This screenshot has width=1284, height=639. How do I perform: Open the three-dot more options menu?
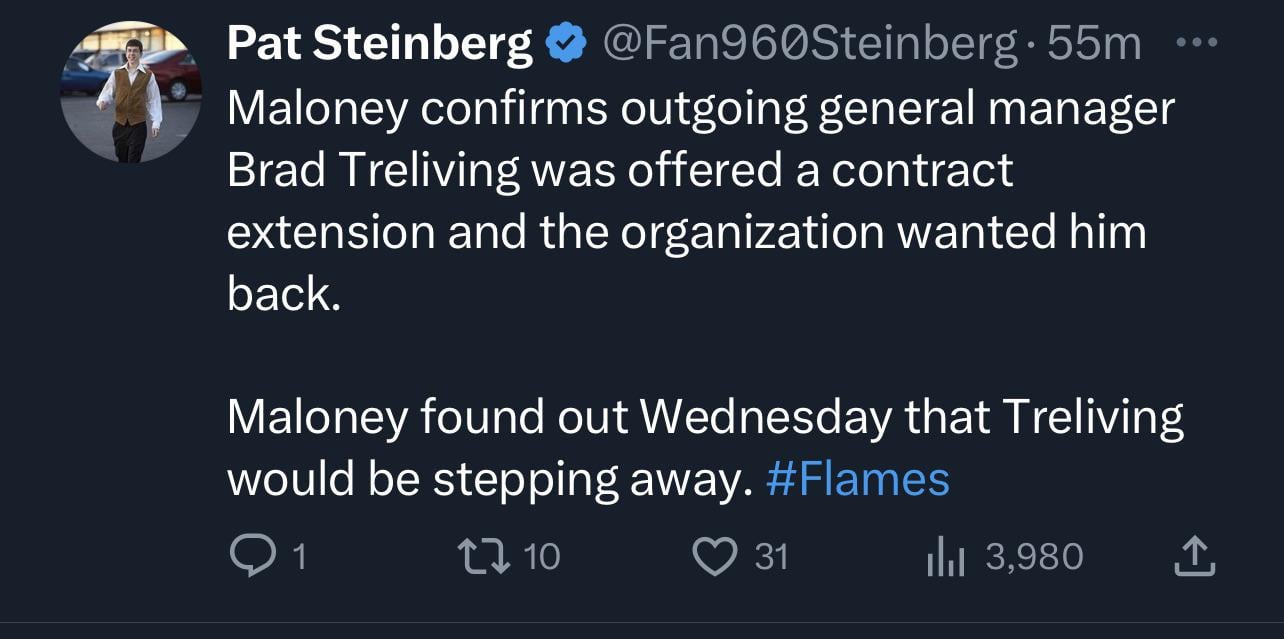point(1194,44)
